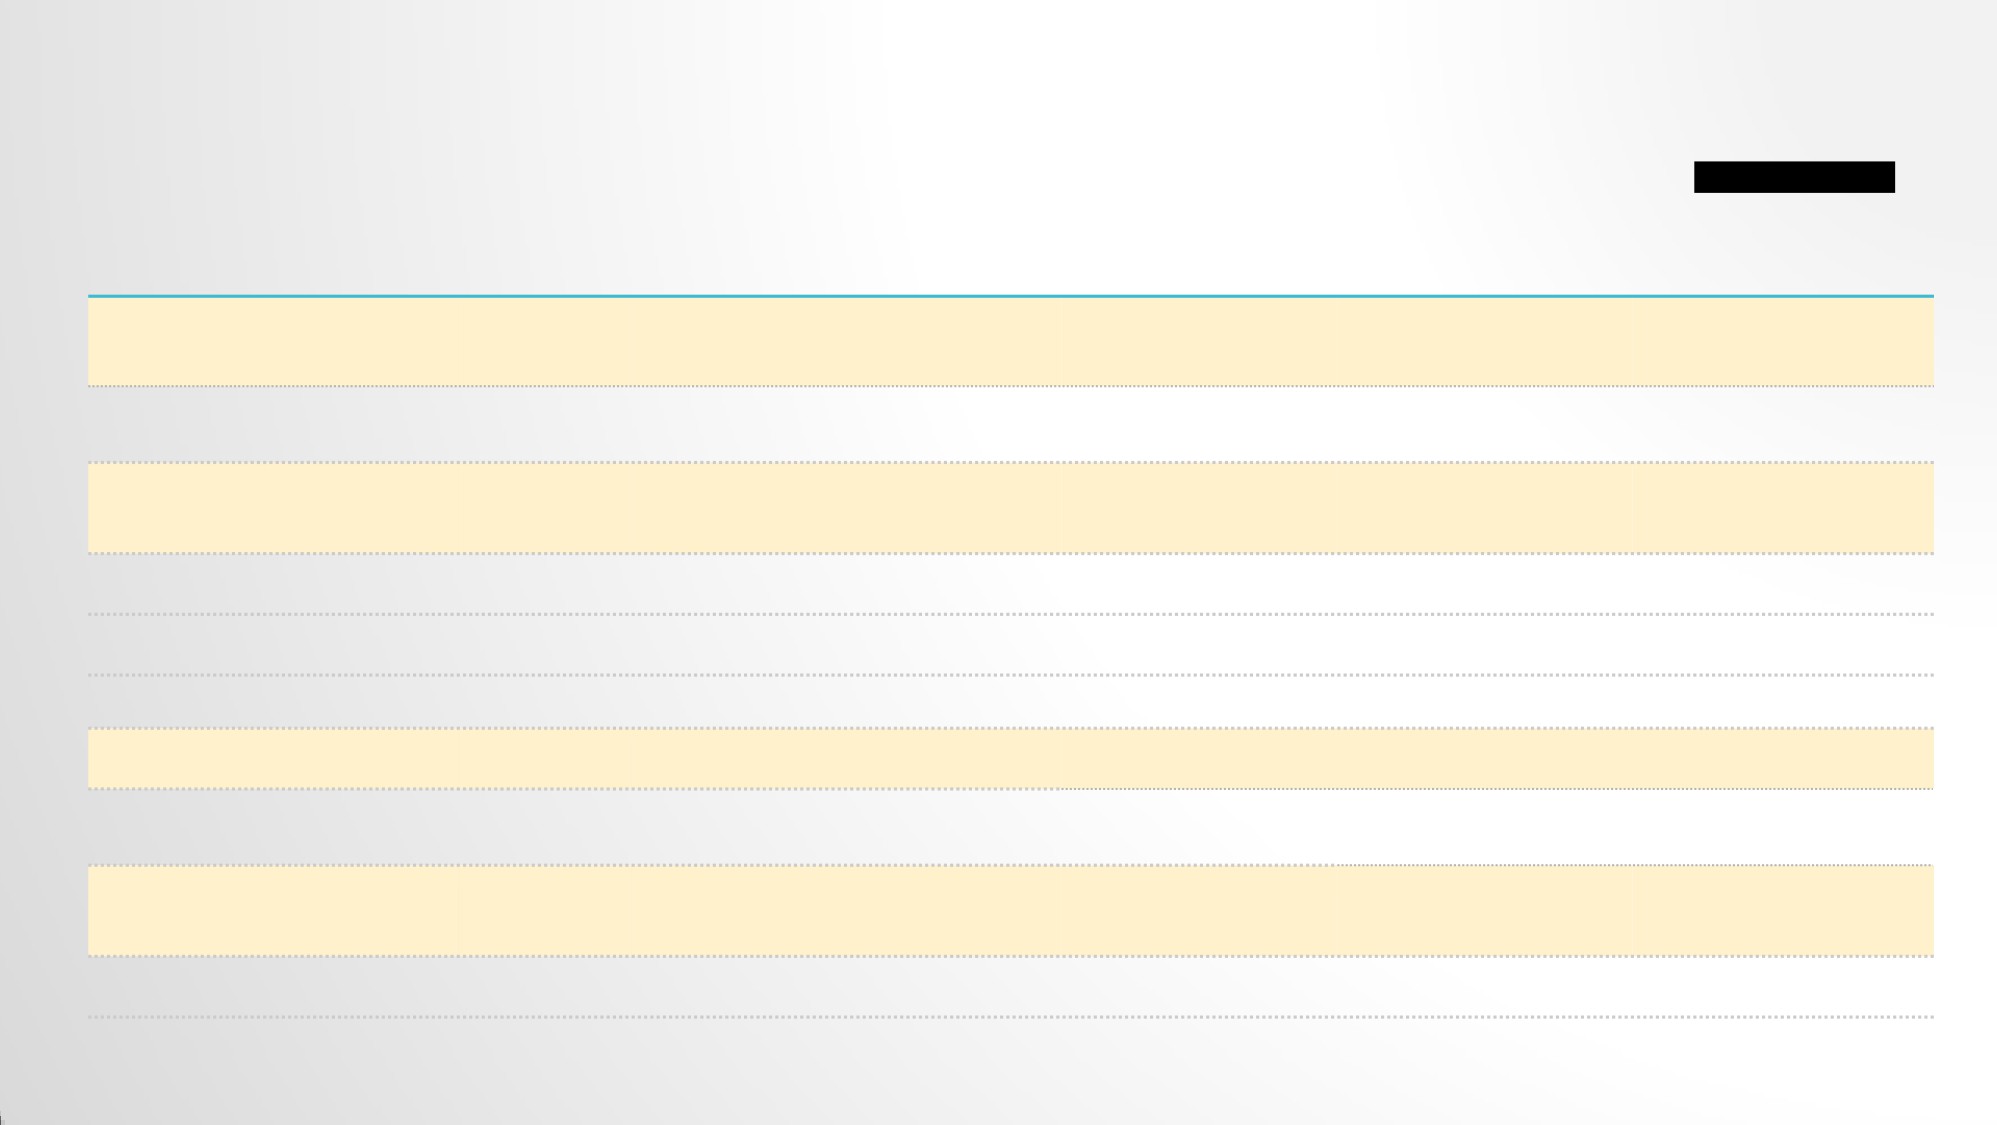Select the first yellow-shaded table row

[x=1010, y=341]
